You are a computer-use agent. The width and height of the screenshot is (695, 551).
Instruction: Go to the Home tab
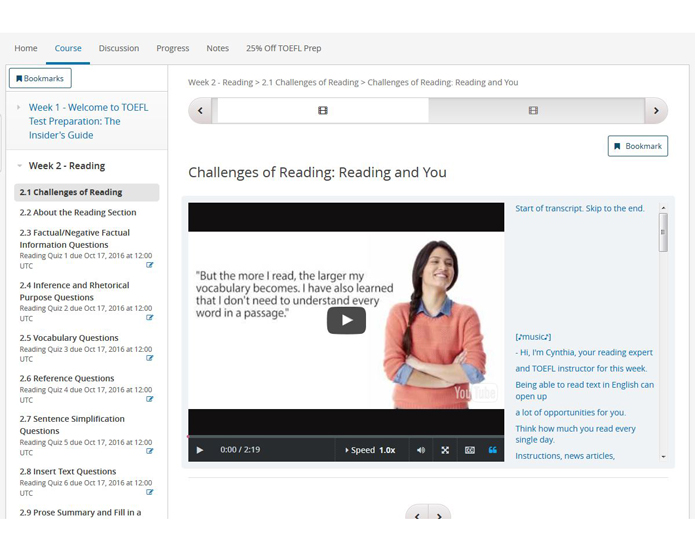point(26,48)
